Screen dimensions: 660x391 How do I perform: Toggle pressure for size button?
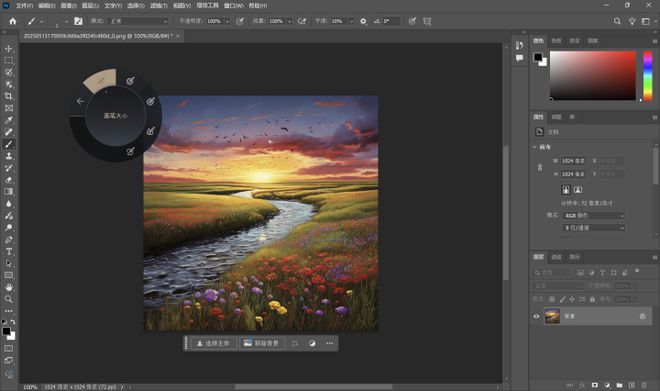(412, 21)
